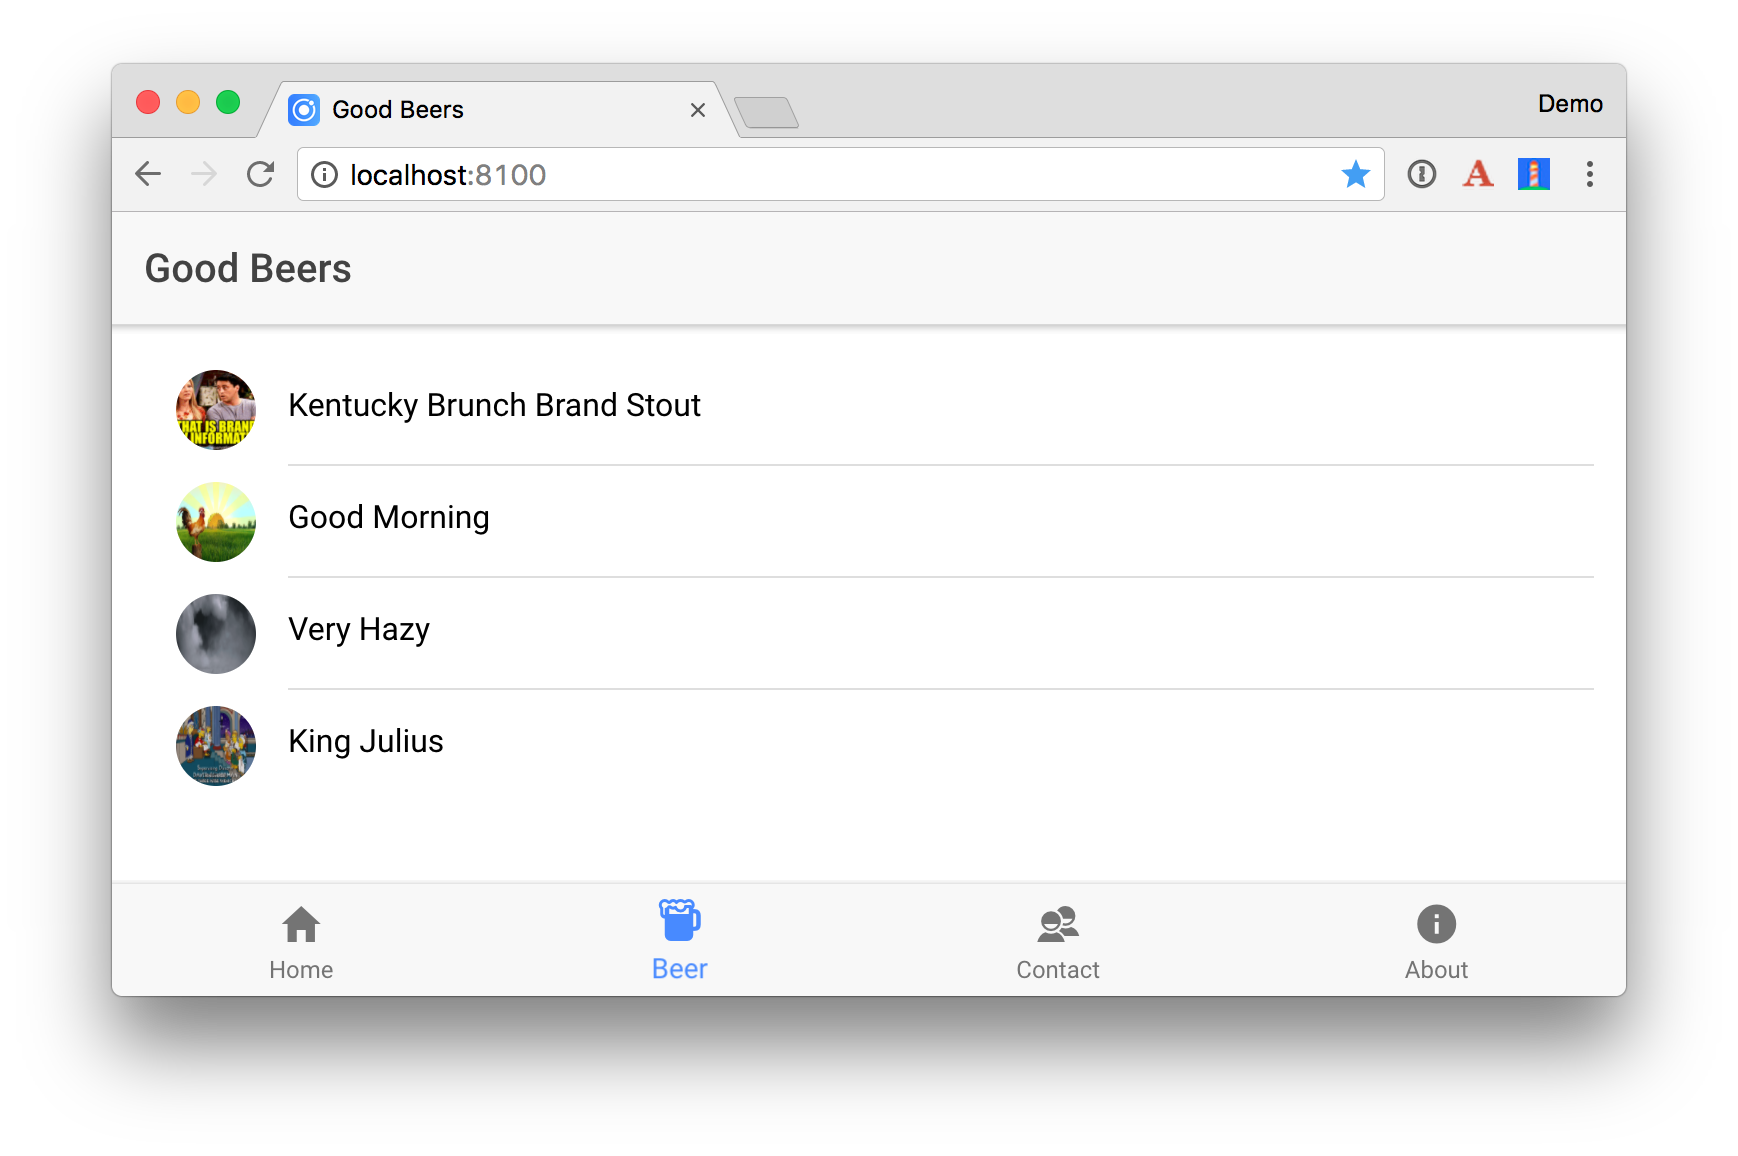Focus the localhost:8100 address bar
1738x1156 pixels.
point(840,175)
